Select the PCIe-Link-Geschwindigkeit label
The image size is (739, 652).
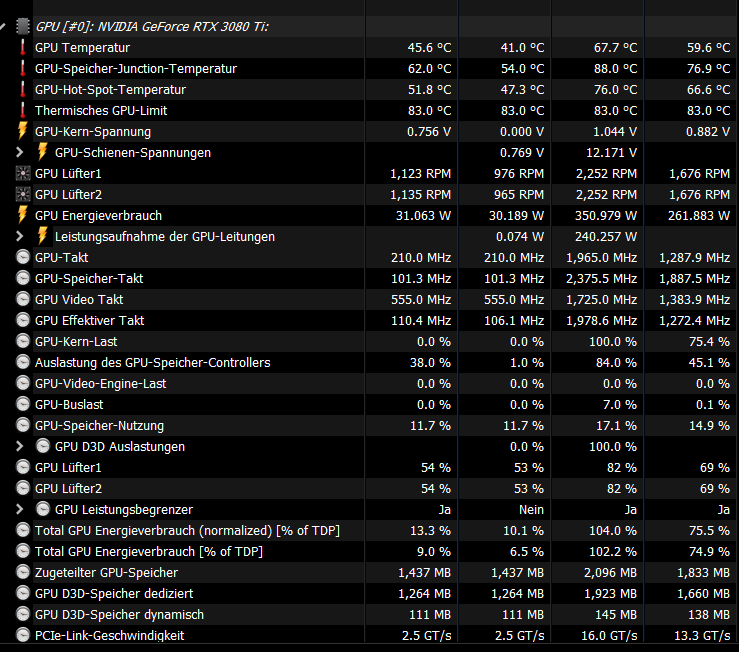(x=109, y=635)
